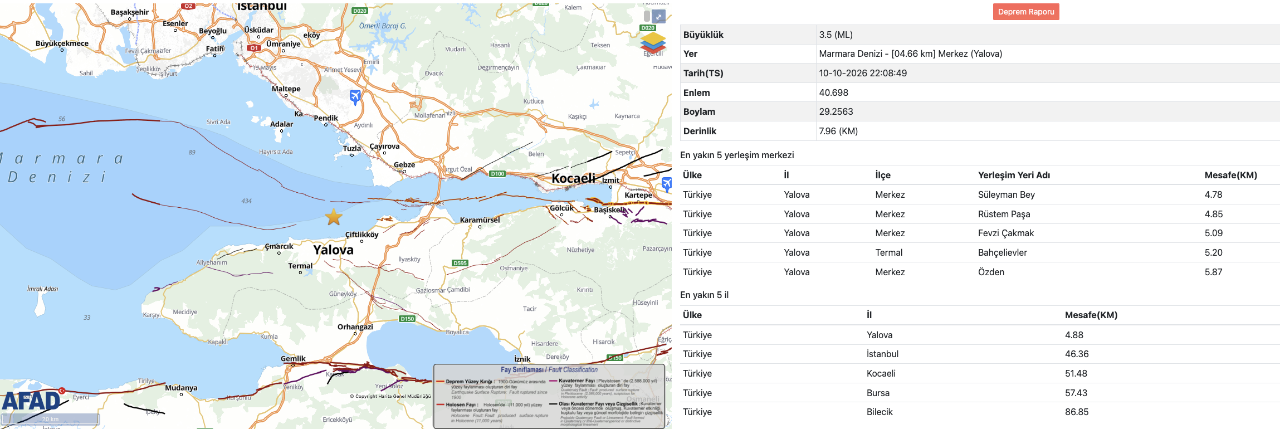Click the Fay Sınıflaması fault legend box

tap(548, 396)
